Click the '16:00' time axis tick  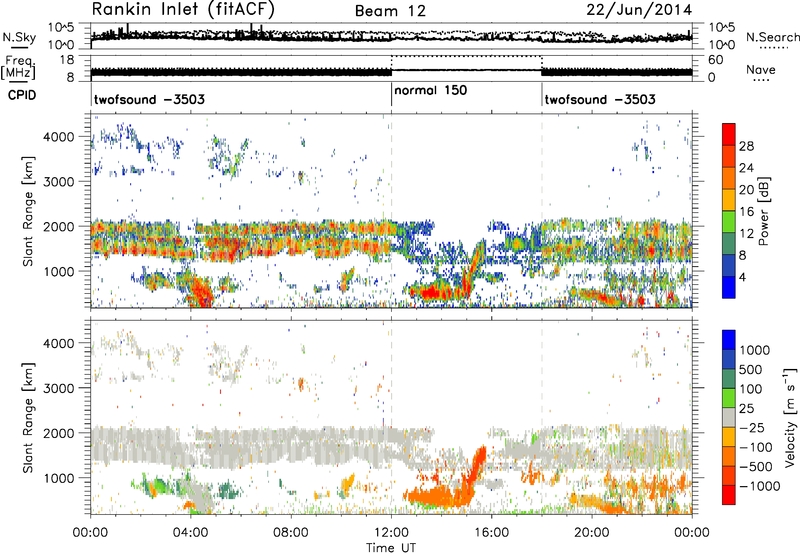[491, 533]
